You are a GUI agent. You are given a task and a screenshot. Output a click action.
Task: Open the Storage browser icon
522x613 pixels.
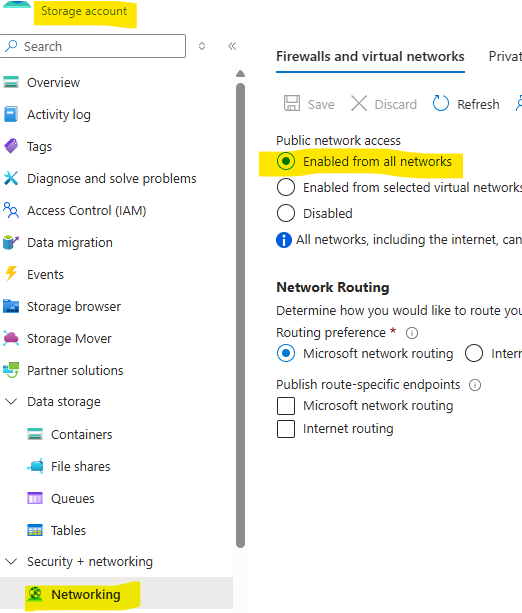click(11, 306)
